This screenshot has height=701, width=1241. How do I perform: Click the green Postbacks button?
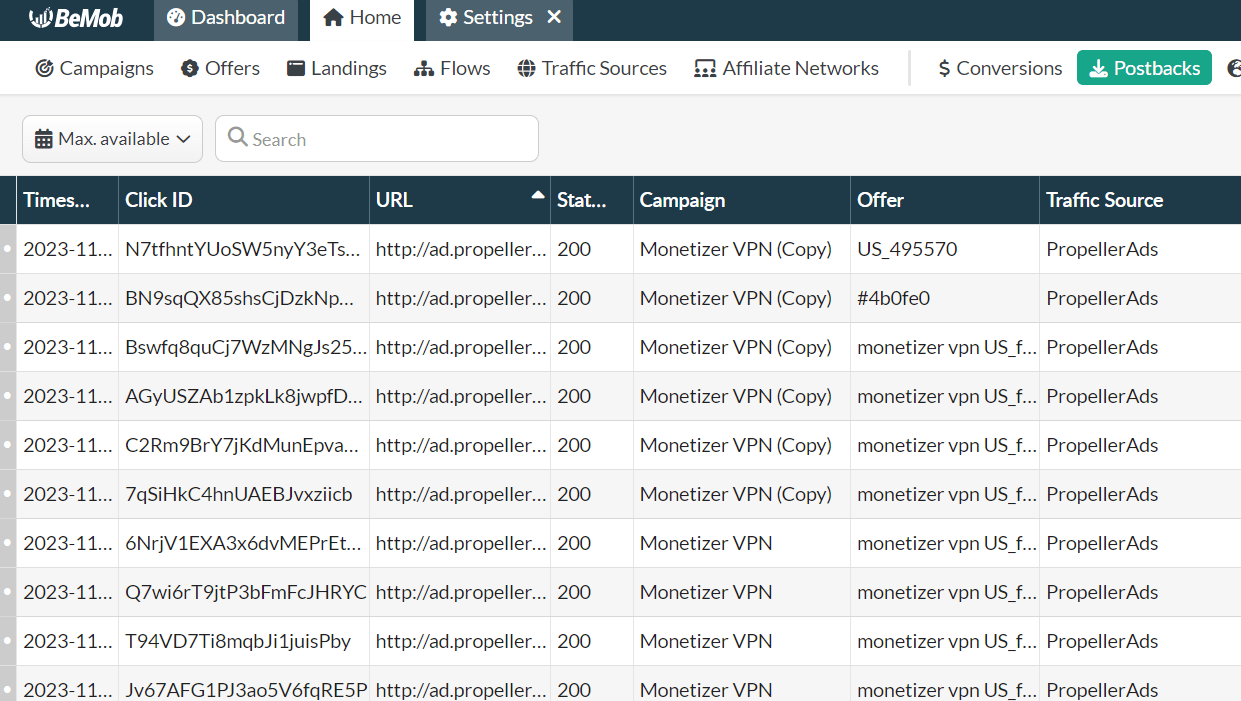click(1144, 68)
